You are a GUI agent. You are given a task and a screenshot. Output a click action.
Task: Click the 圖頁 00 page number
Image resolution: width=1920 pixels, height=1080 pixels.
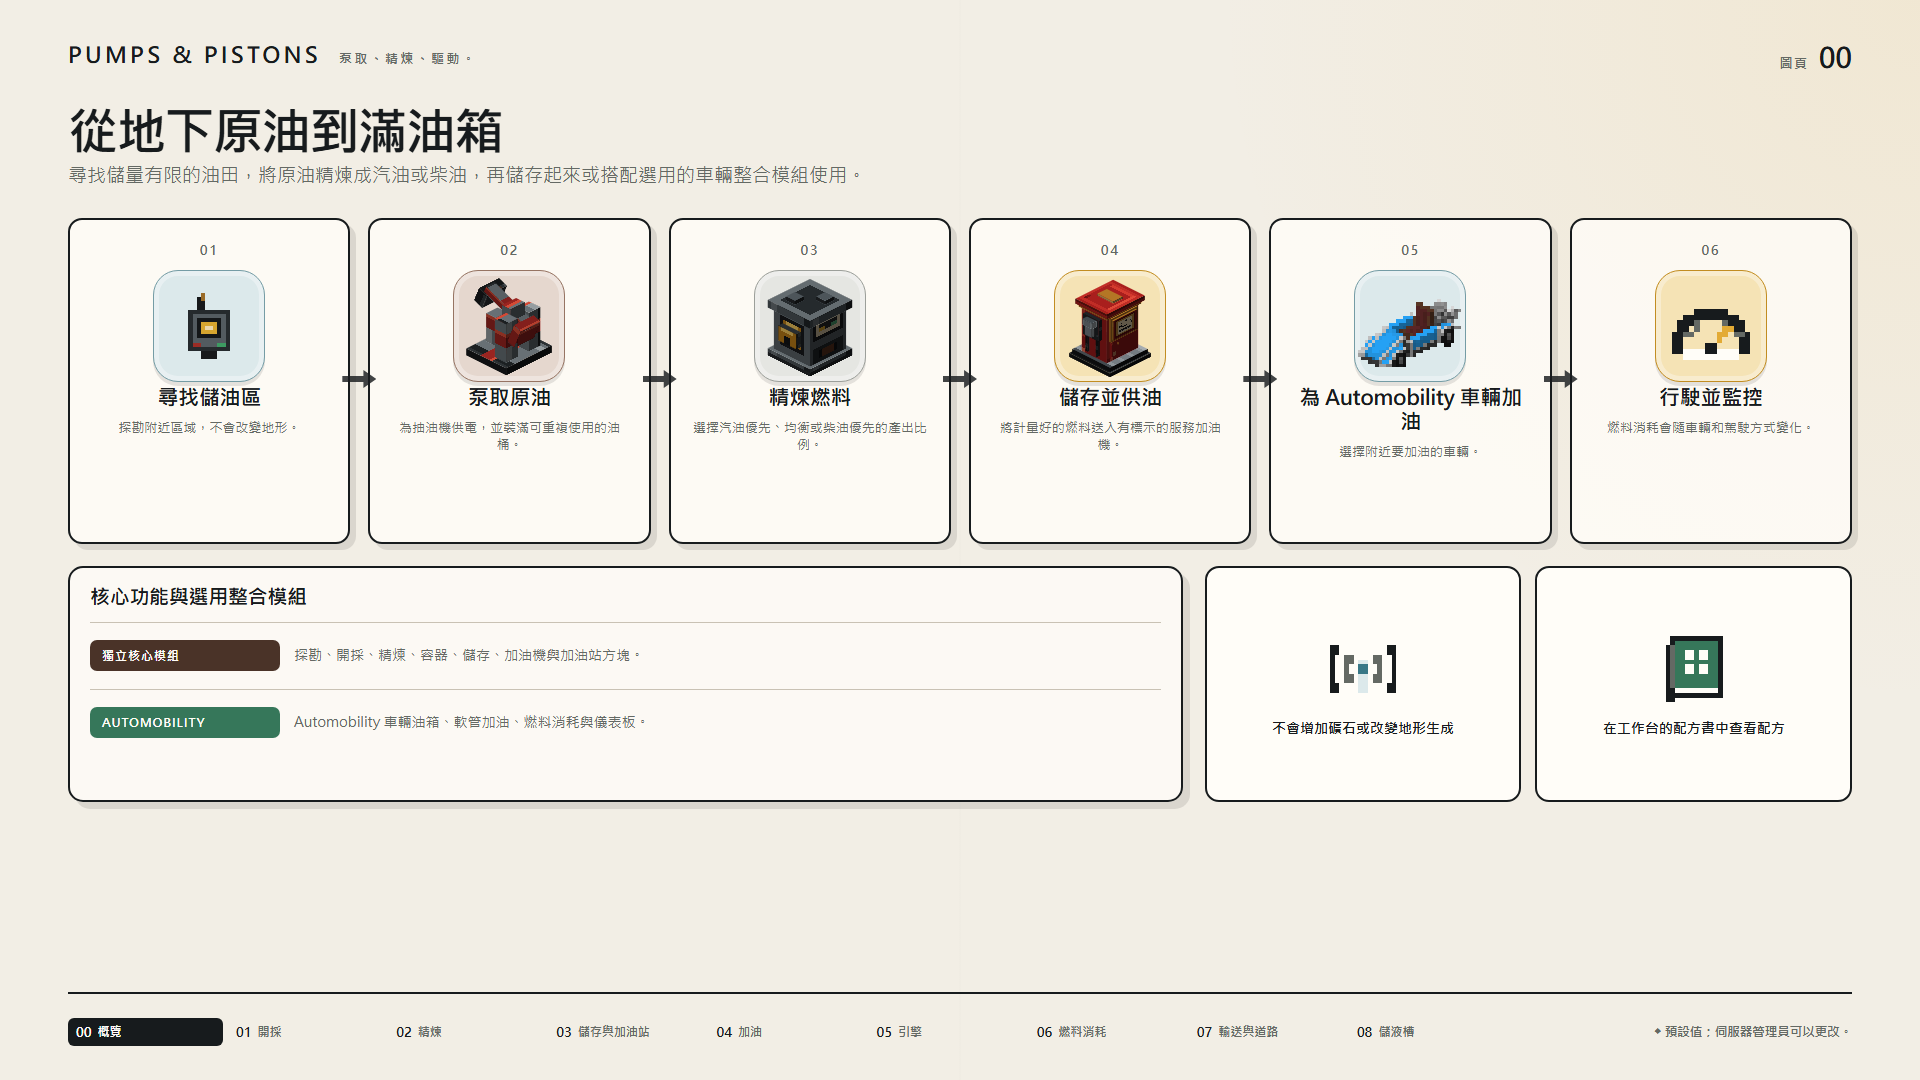(1815, 58)
